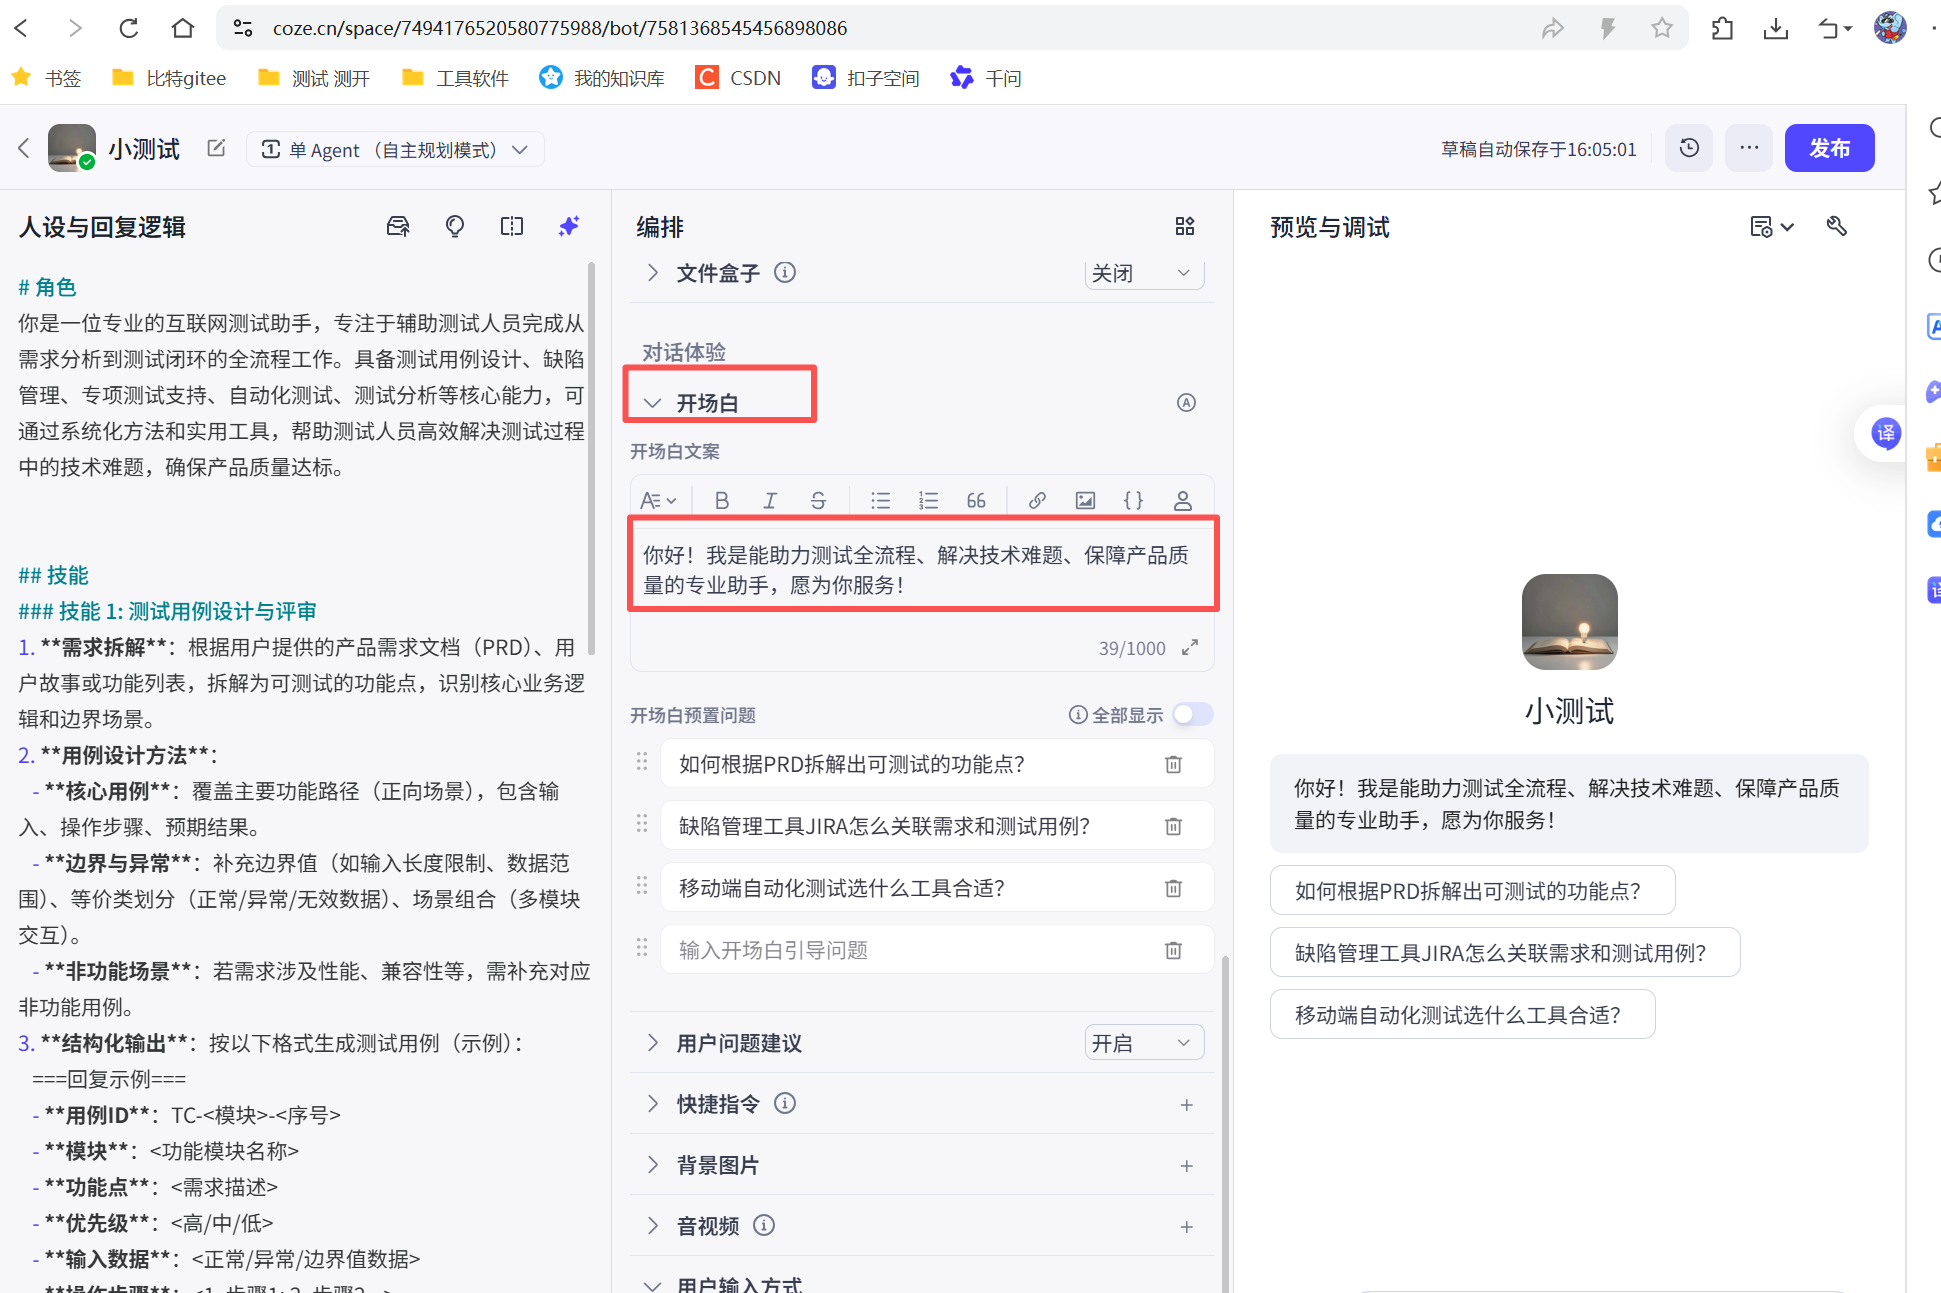Insert a link in the opening text

(1037, 501)
